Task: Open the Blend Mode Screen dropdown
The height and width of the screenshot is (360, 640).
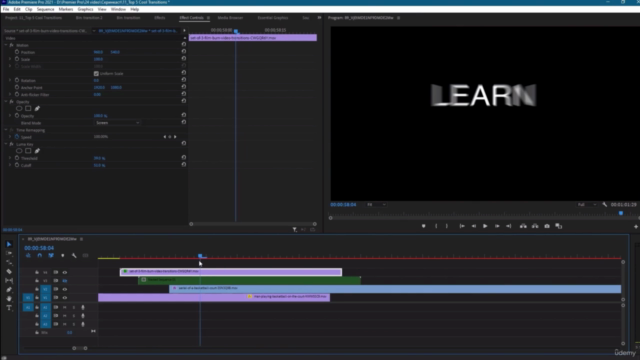Action: (117, 123)
